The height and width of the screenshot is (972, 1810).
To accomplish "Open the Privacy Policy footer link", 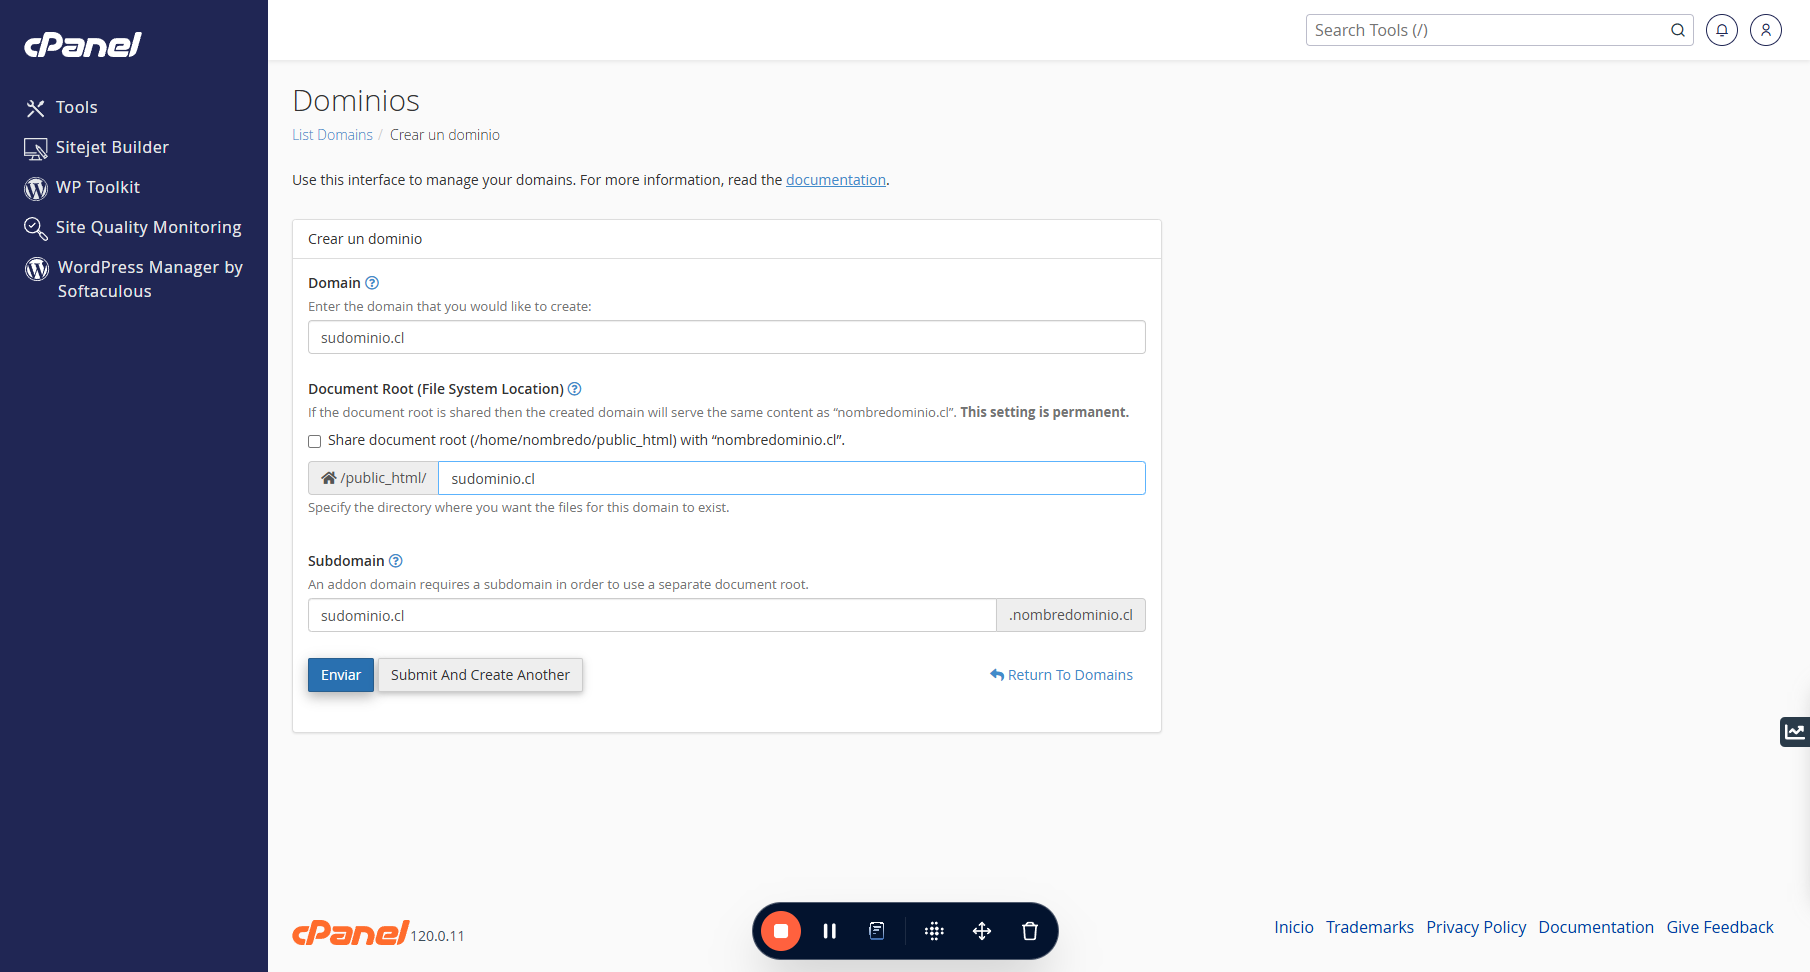I will [x=1476, y=927].
